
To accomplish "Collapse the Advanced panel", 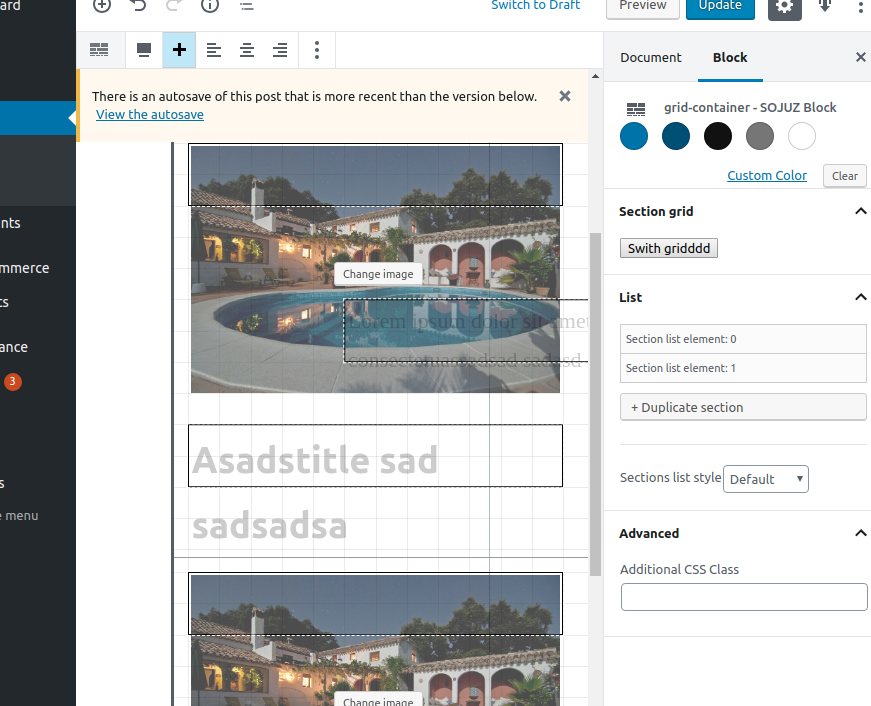I will [860, 533].
